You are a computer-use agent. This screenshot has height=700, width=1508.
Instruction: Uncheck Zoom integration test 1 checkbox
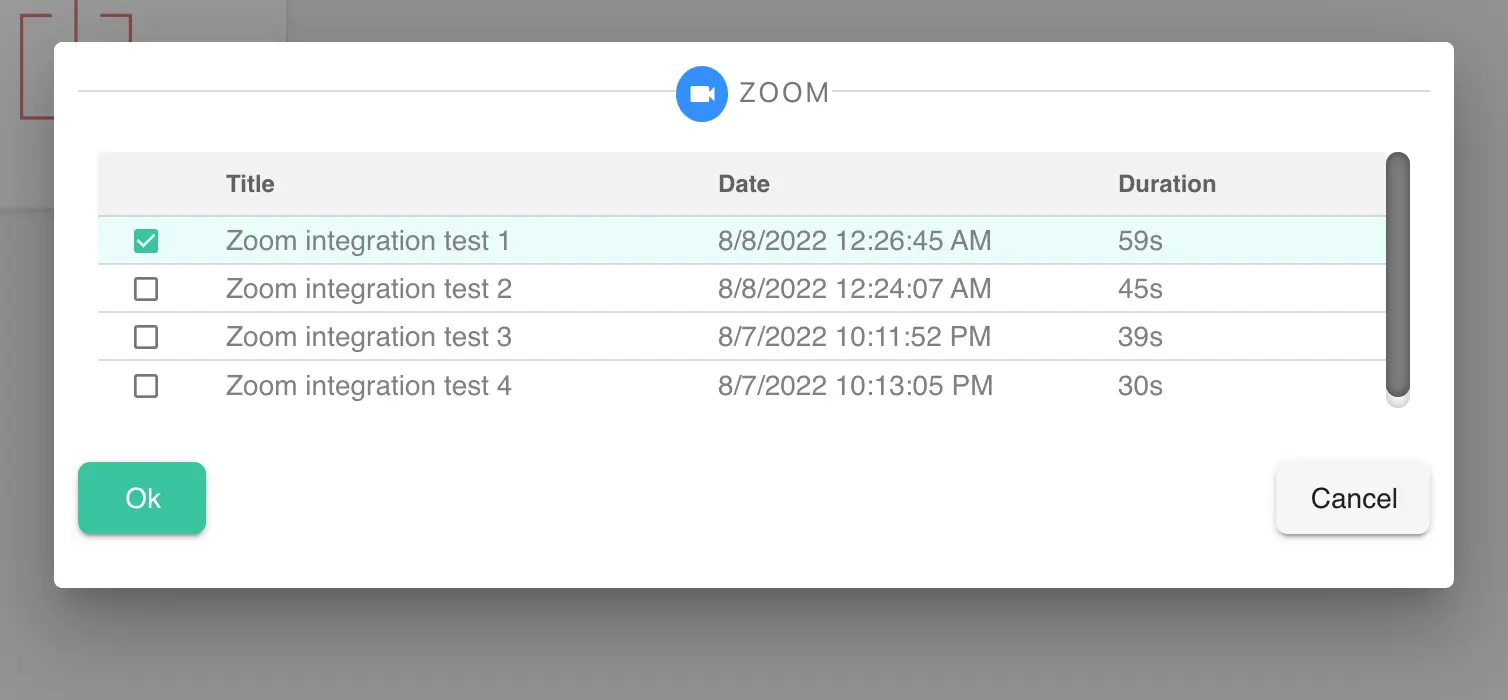point(146,241)
